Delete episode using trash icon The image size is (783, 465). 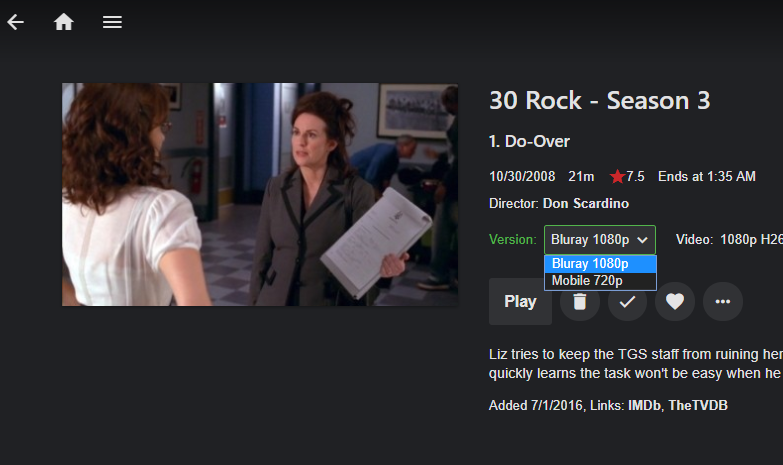[x=580, y=302]
